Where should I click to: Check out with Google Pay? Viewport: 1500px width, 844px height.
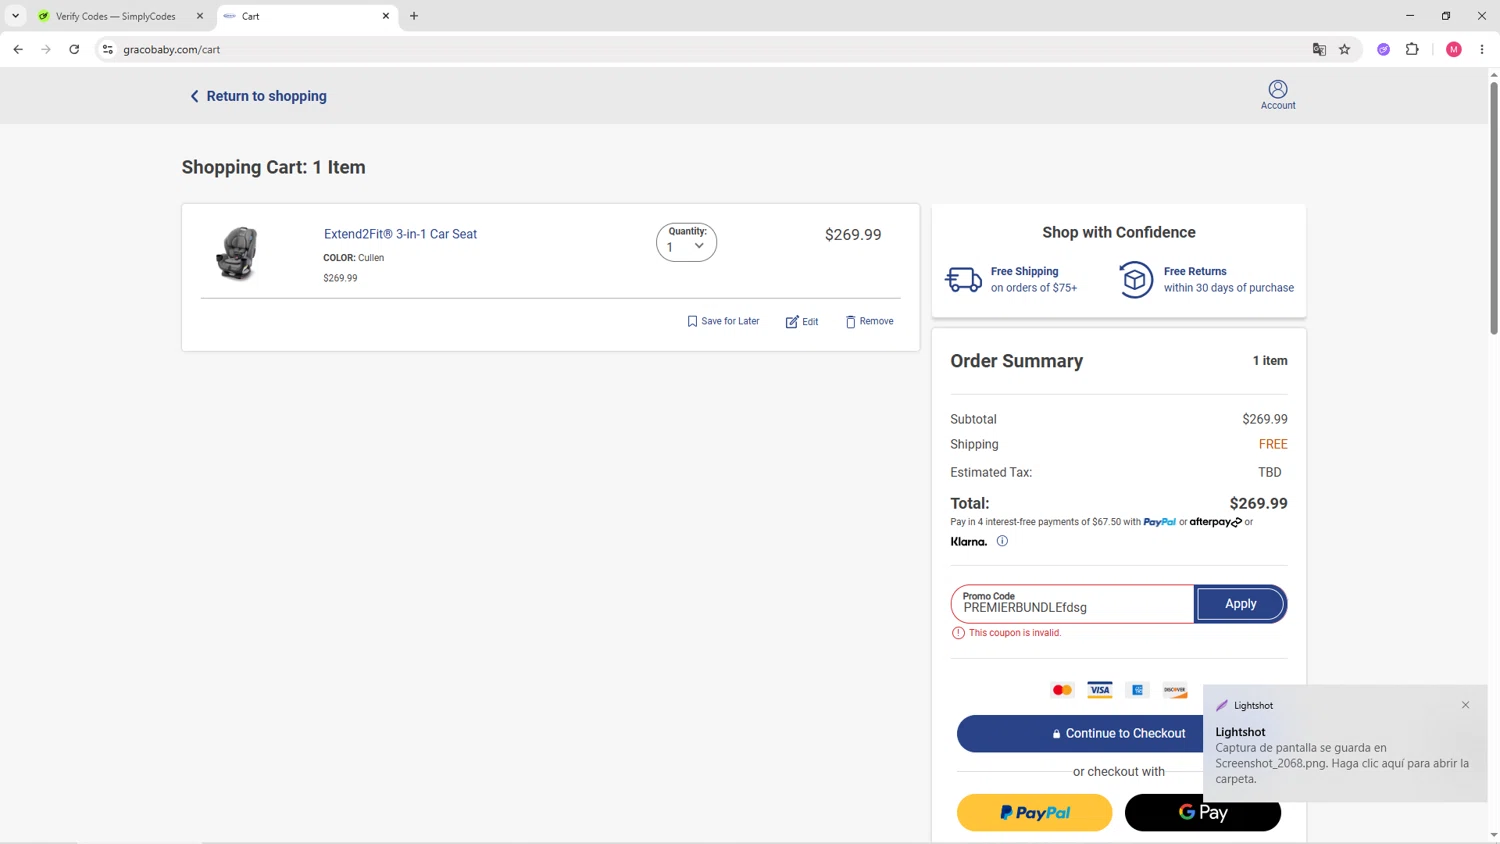pyautogui.click(x=1202, y=813)
